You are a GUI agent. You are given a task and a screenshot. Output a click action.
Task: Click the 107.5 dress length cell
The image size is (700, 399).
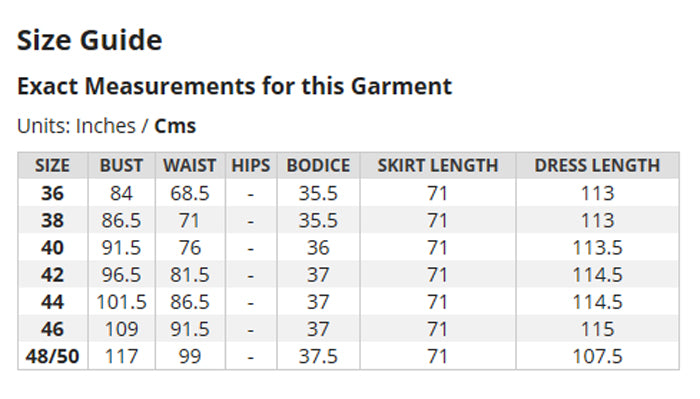tap(597, 356)
